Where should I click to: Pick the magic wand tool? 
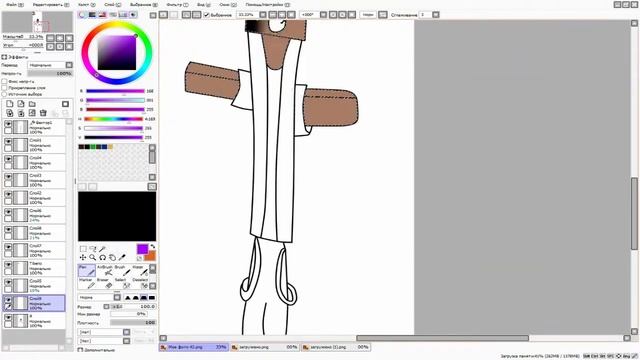102,249
